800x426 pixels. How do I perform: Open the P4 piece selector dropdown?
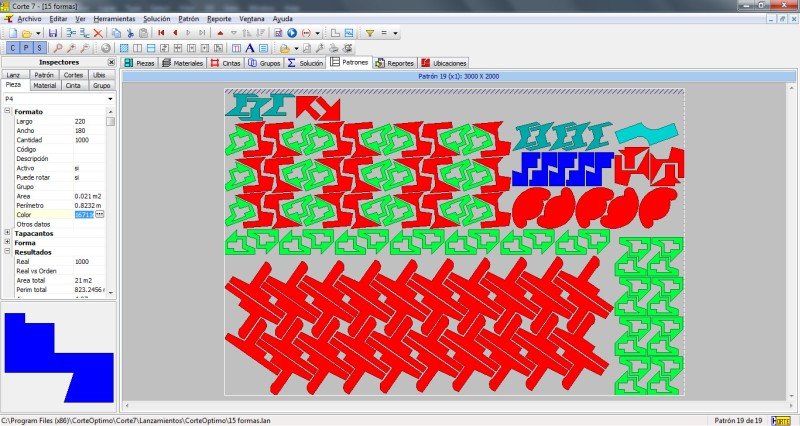click(110, 99)
